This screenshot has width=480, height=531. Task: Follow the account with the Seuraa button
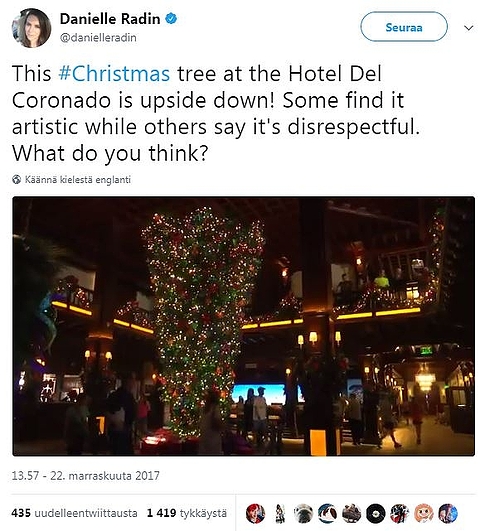pos(404,27)
